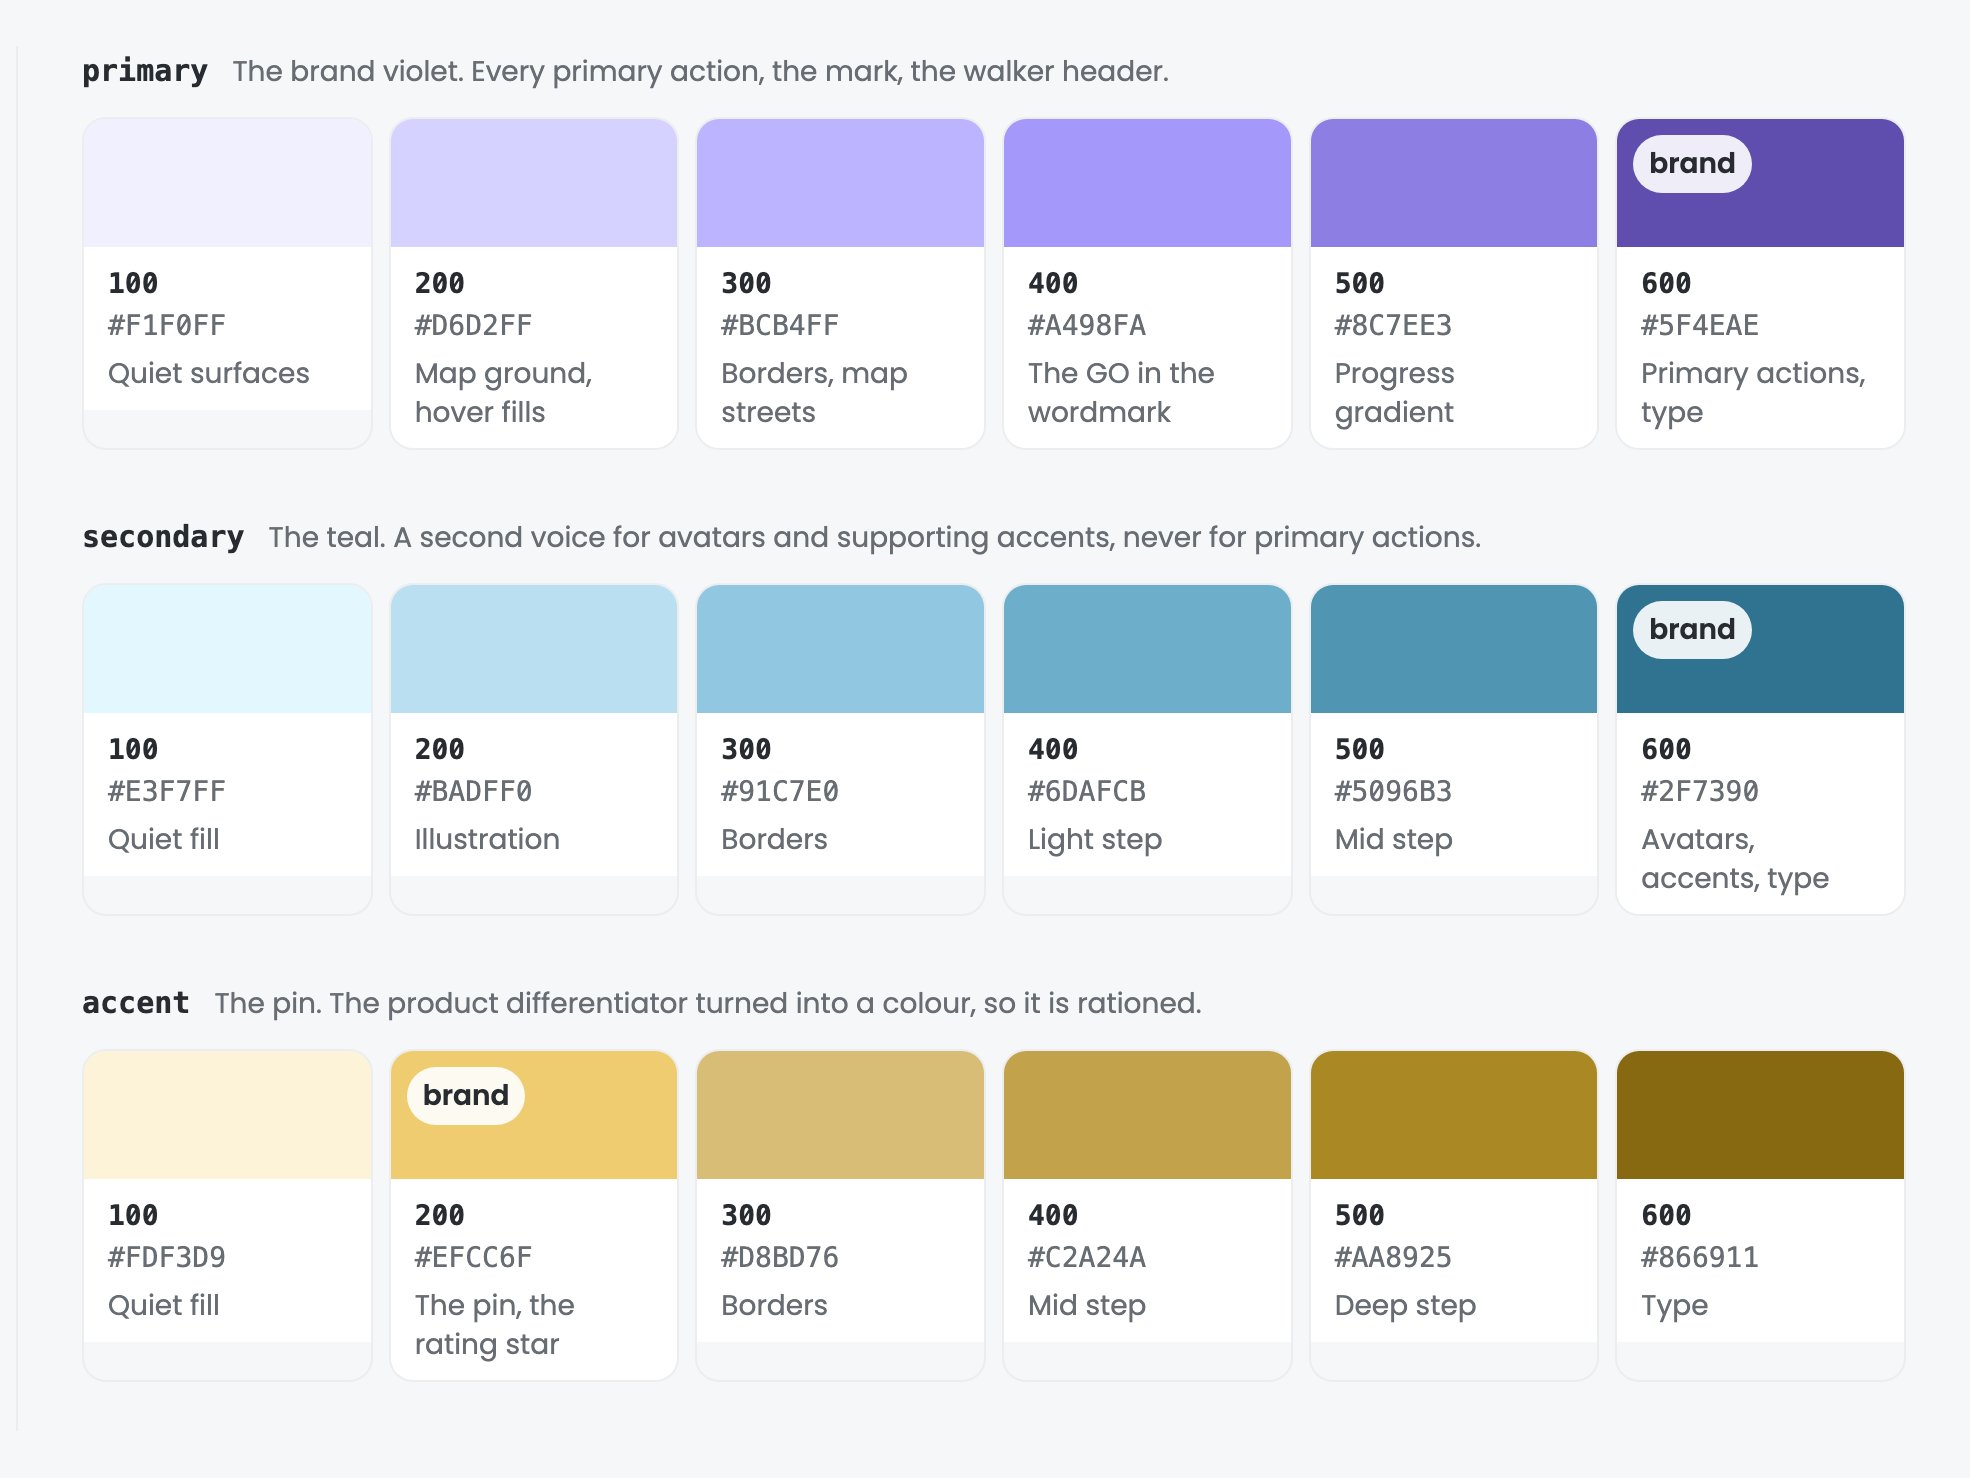
Task: Click 'Primary actions, type' description
Action: pyautogui.click(x=1753, y=392)
